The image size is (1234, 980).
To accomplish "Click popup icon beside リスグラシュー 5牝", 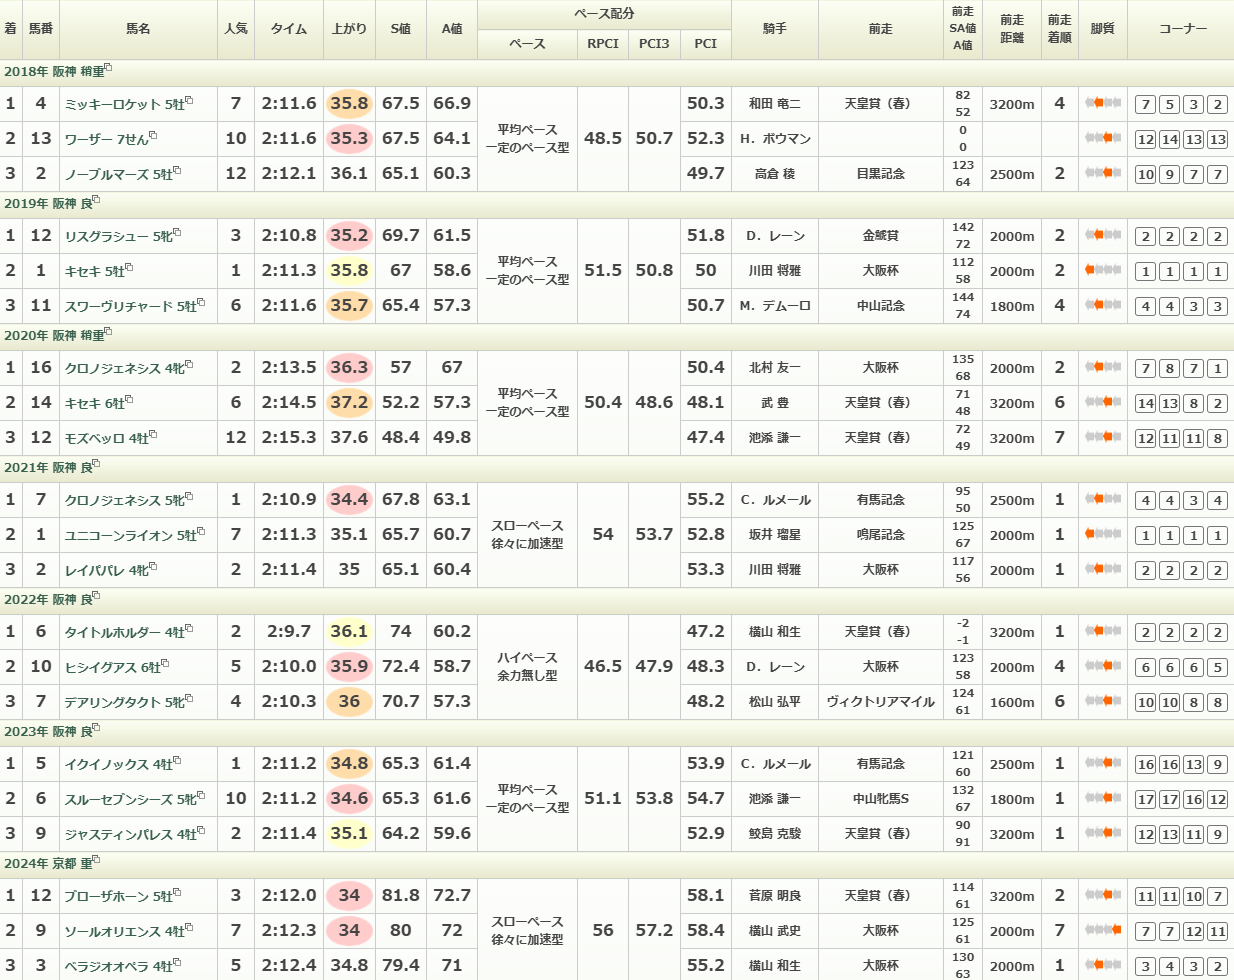I will 181,233.
